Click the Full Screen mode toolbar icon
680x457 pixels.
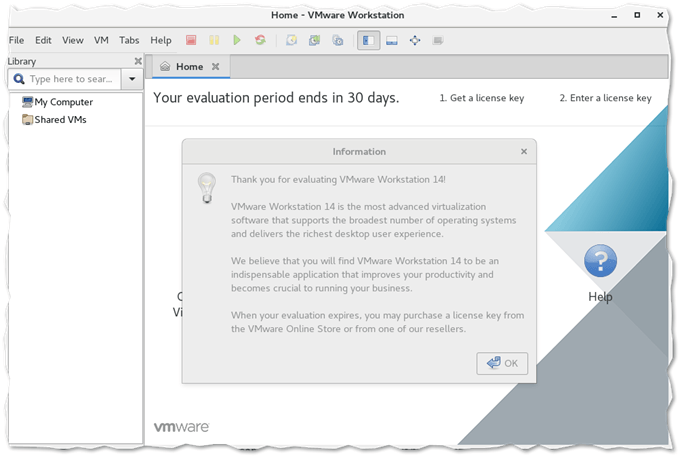[415, 40]
